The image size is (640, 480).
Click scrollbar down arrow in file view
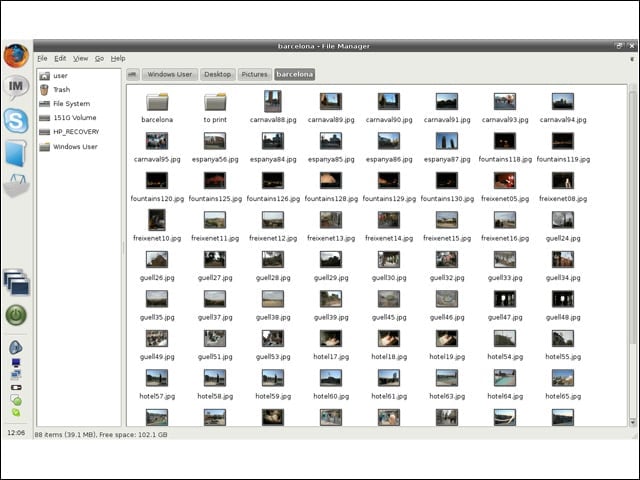point(633,422)
